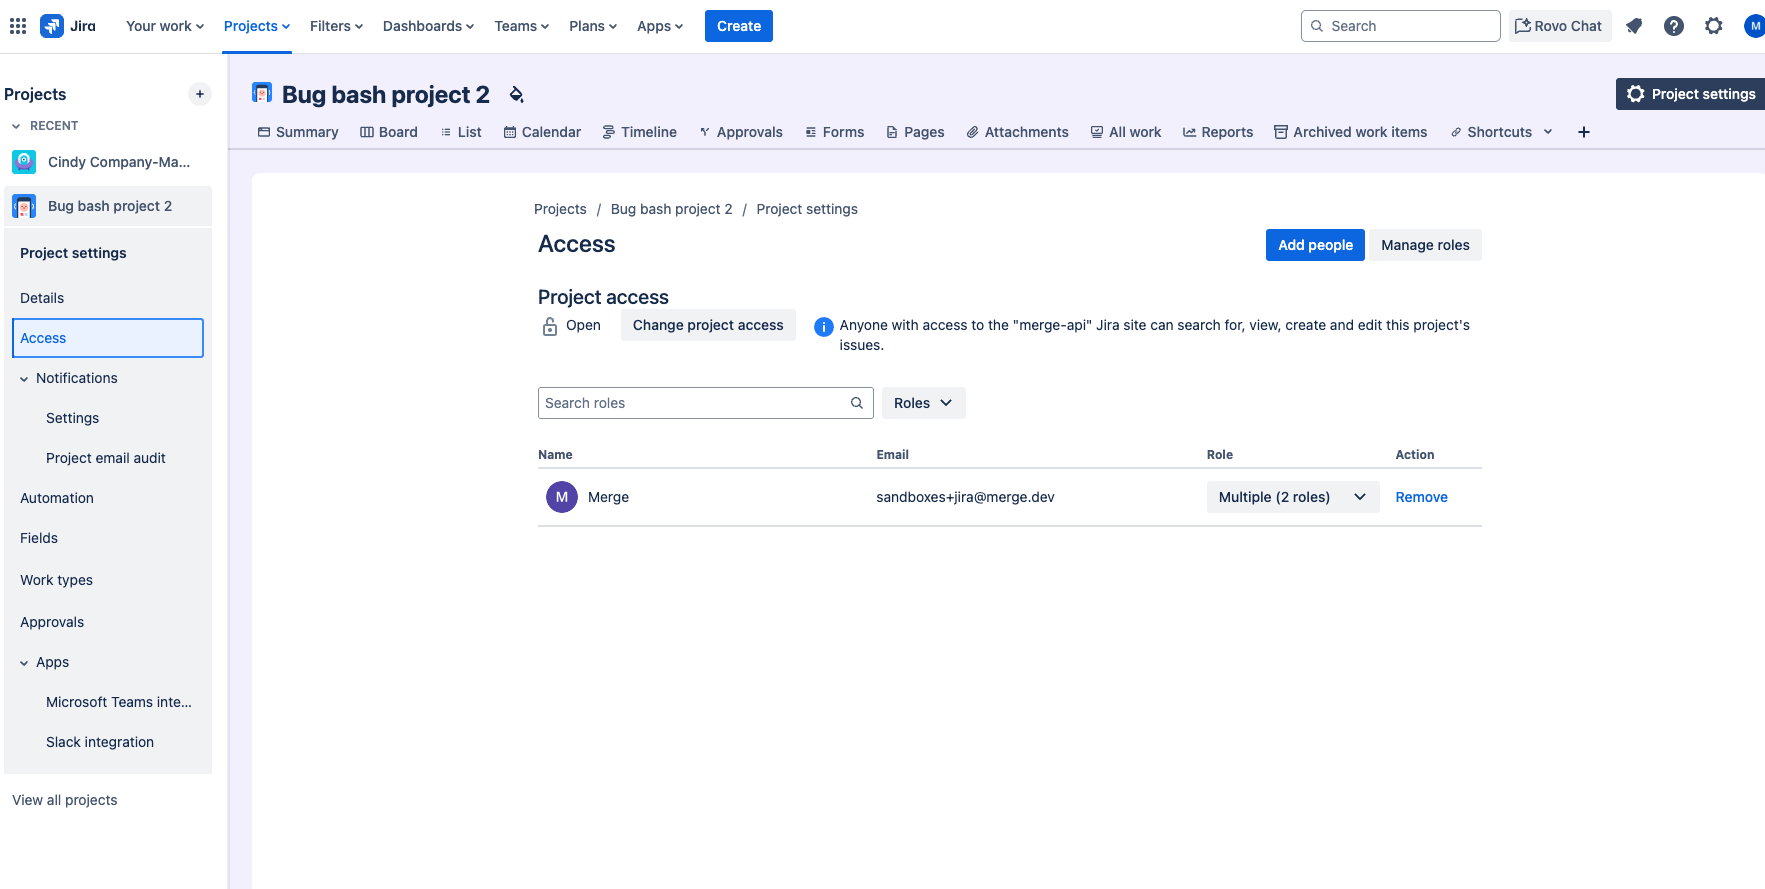Open the Teams dropdown menu
Screen dimensions: 1765x889
[x=521, y=26]
